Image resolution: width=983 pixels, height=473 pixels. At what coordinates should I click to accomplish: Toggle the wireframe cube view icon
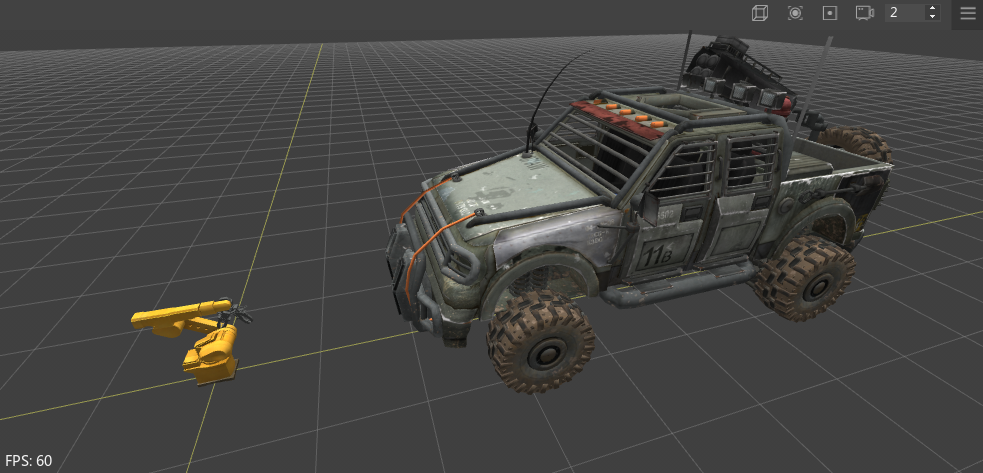(761, 13)
